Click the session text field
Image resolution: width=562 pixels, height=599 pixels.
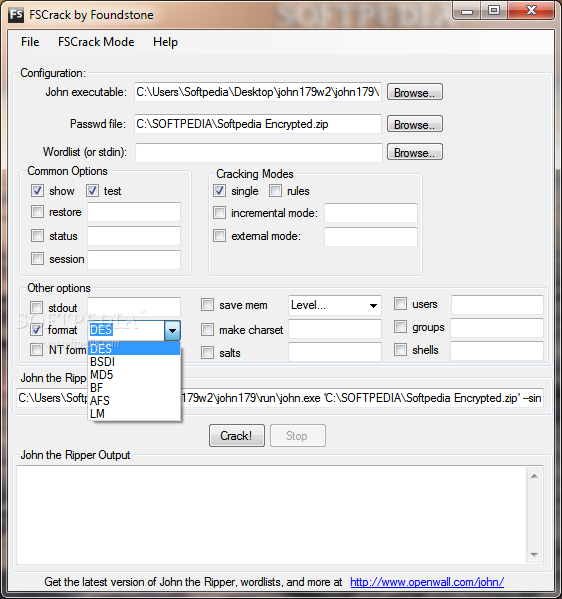coord(134,260)
